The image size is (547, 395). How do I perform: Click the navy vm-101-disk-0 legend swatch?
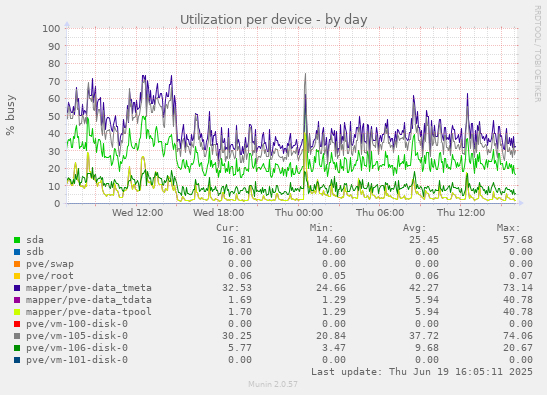coord(17,360)
